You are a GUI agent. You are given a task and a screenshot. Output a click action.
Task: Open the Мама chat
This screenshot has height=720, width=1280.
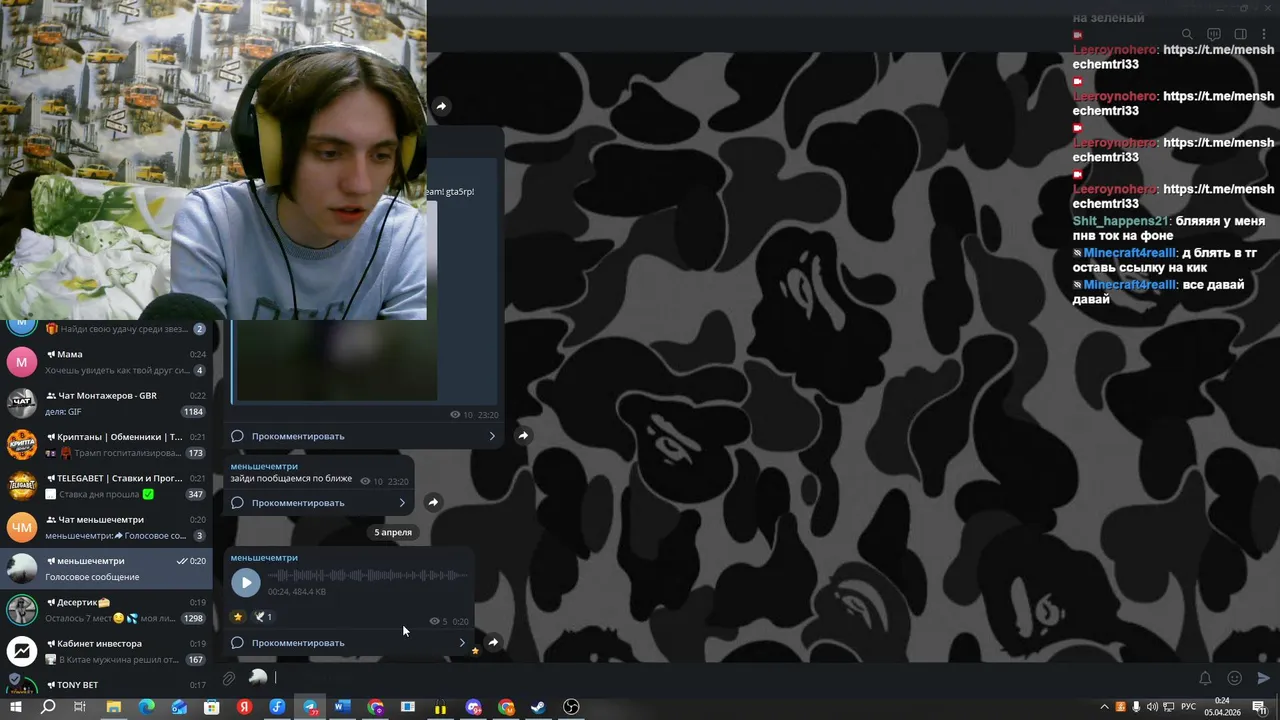pos(106,362)
